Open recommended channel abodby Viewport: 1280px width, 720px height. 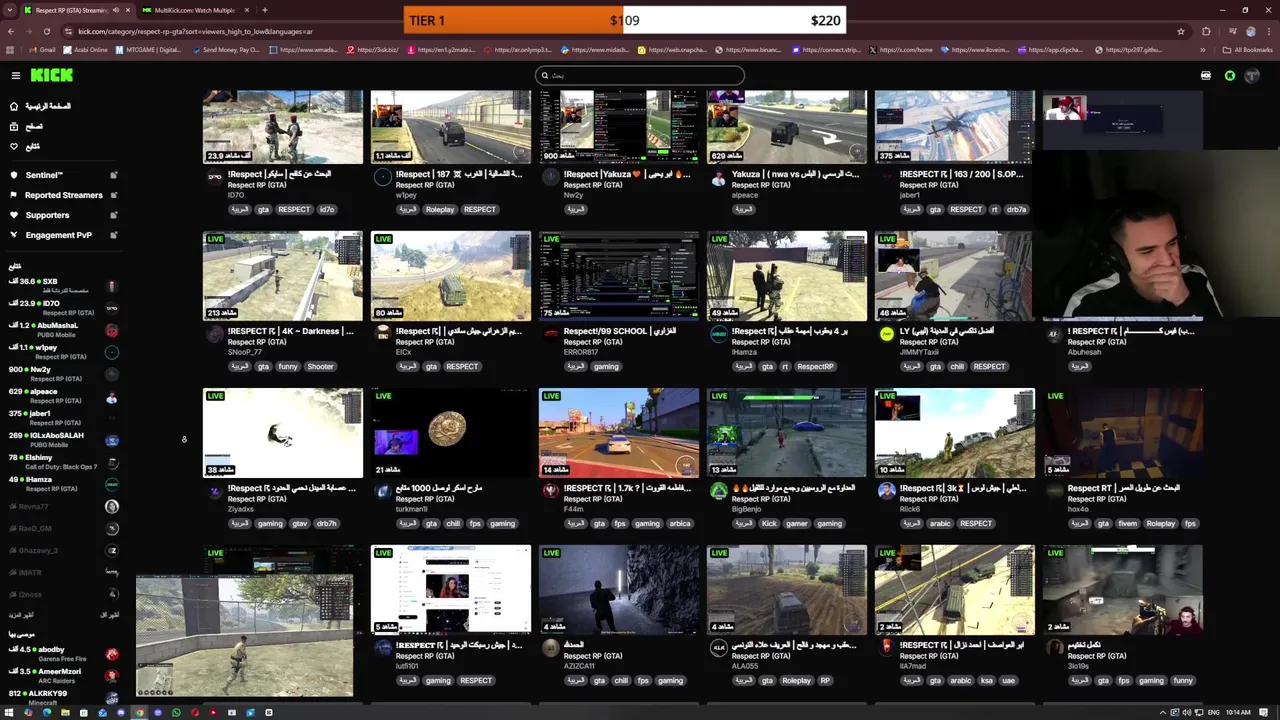point(62,653)
